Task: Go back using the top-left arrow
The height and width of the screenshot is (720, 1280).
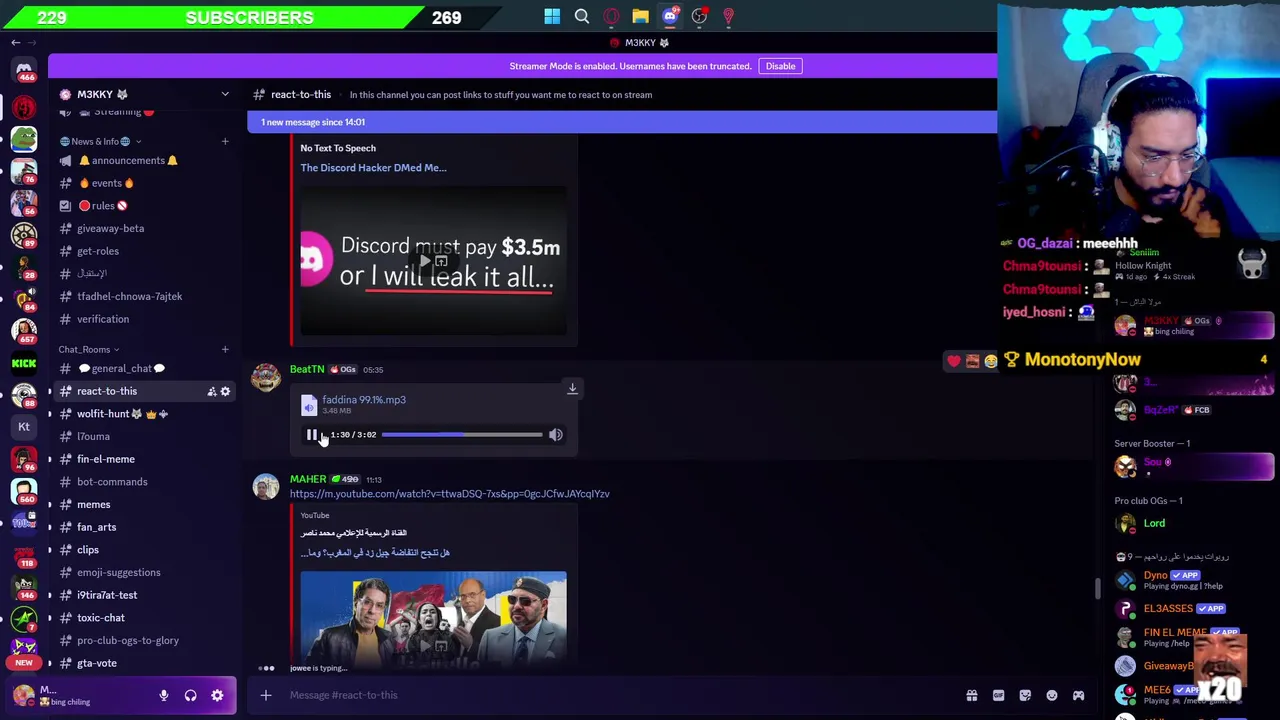Action: [15, 42]
